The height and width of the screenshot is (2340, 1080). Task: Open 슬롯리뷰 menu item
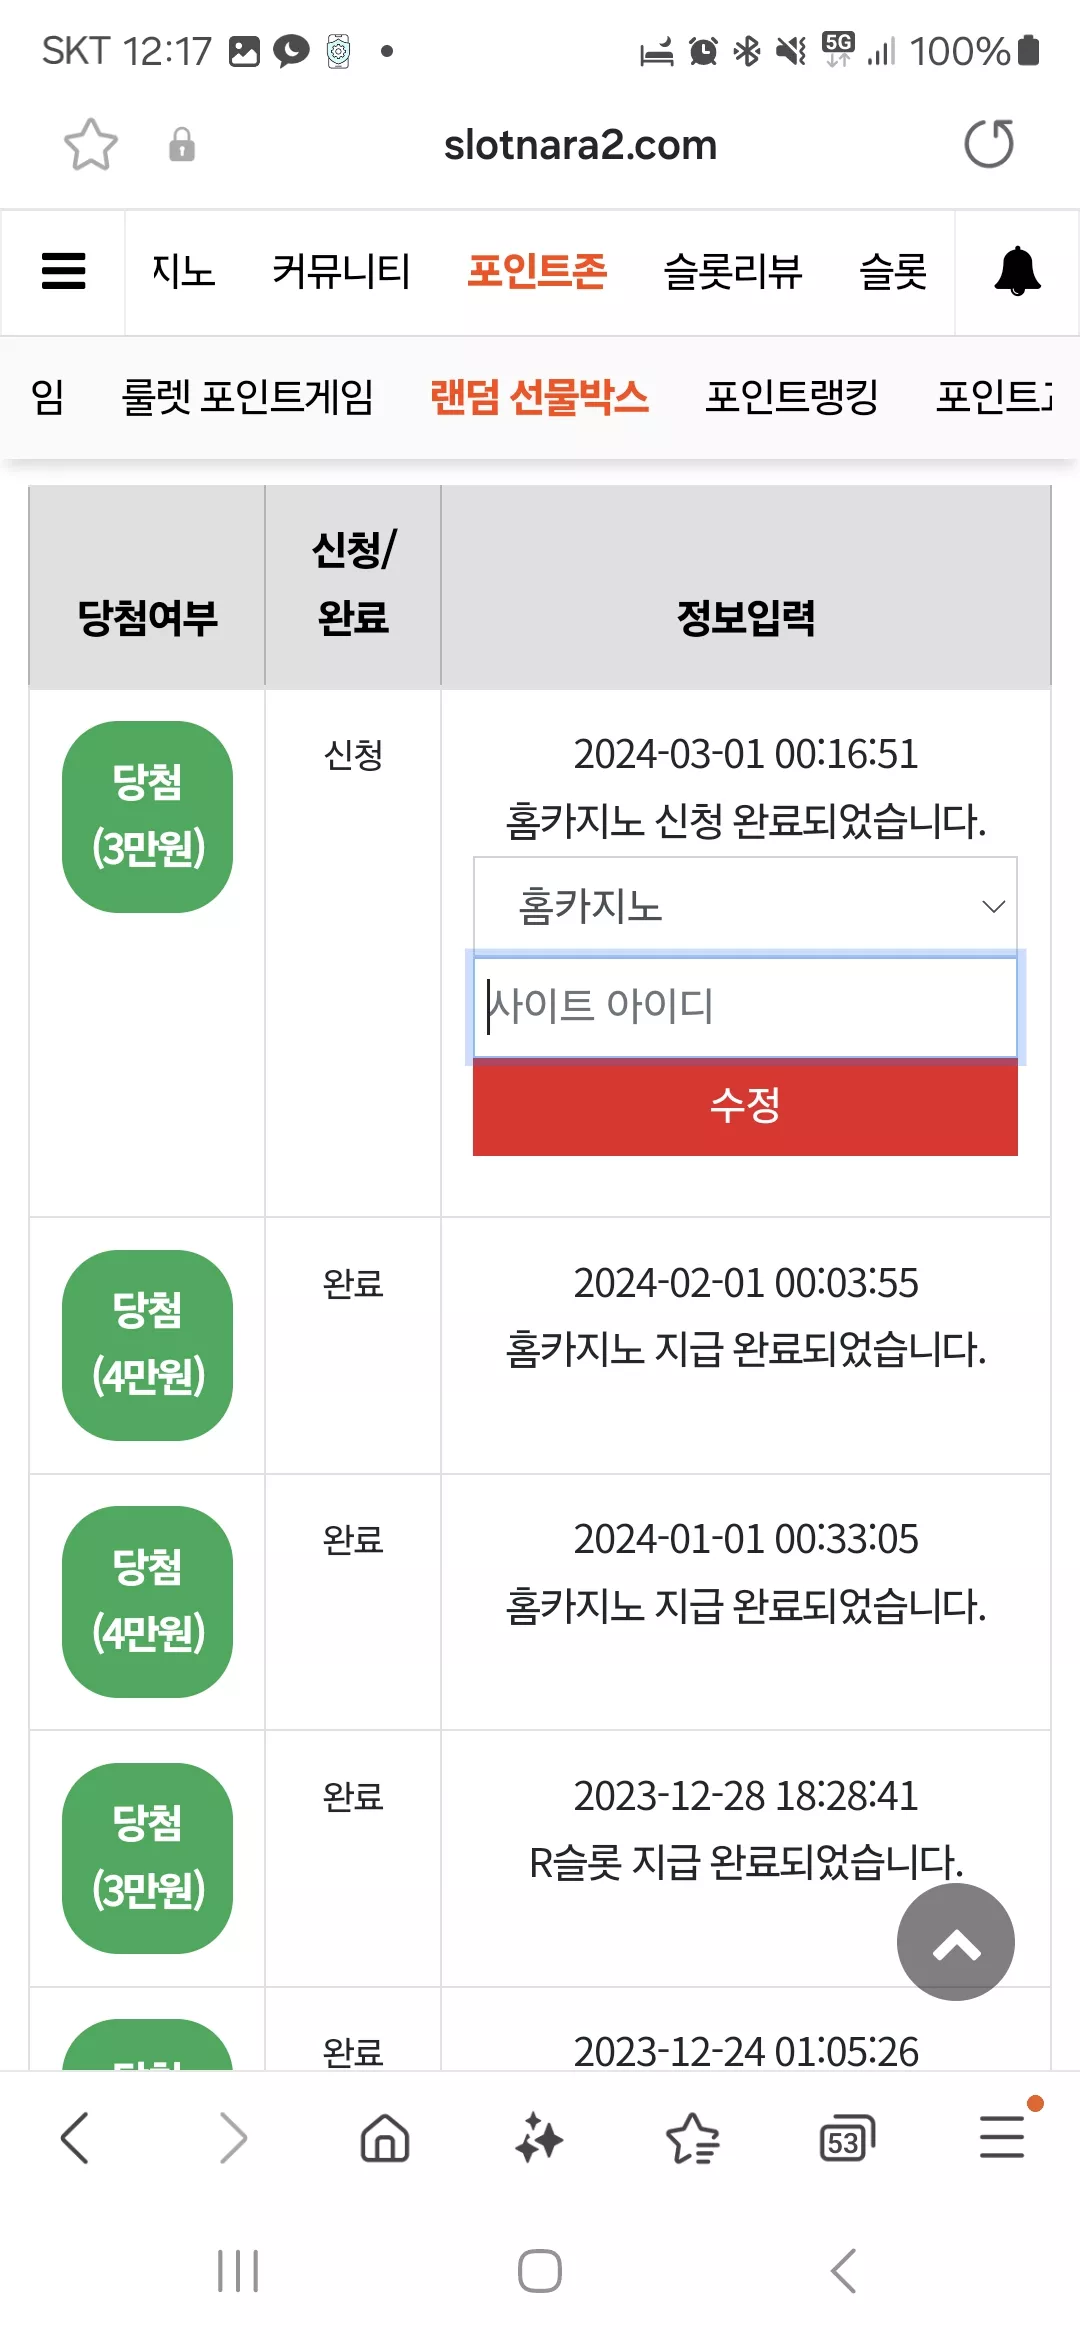tap(733, 271)
